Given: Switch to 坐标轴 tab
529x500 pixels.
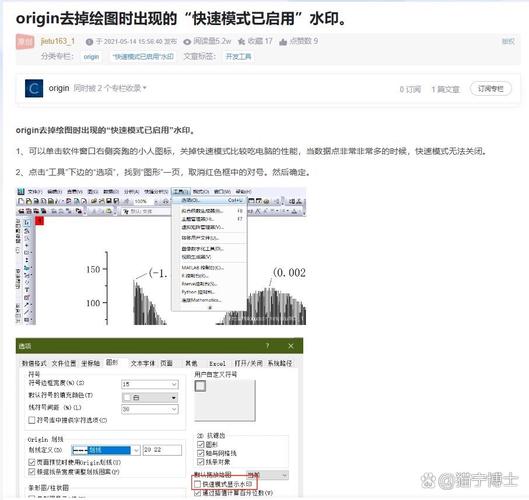Looking at the screenshot, I should coord(90,363).
